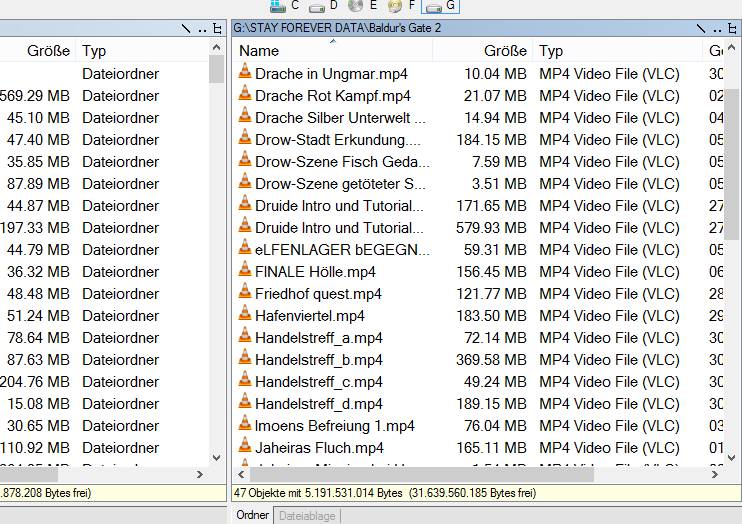The height and width of the screenshot is (524, 742).
Task: Click right panel horizontal scrollbar left arrow
Action: pyautogui.click(x=241, y=474)
